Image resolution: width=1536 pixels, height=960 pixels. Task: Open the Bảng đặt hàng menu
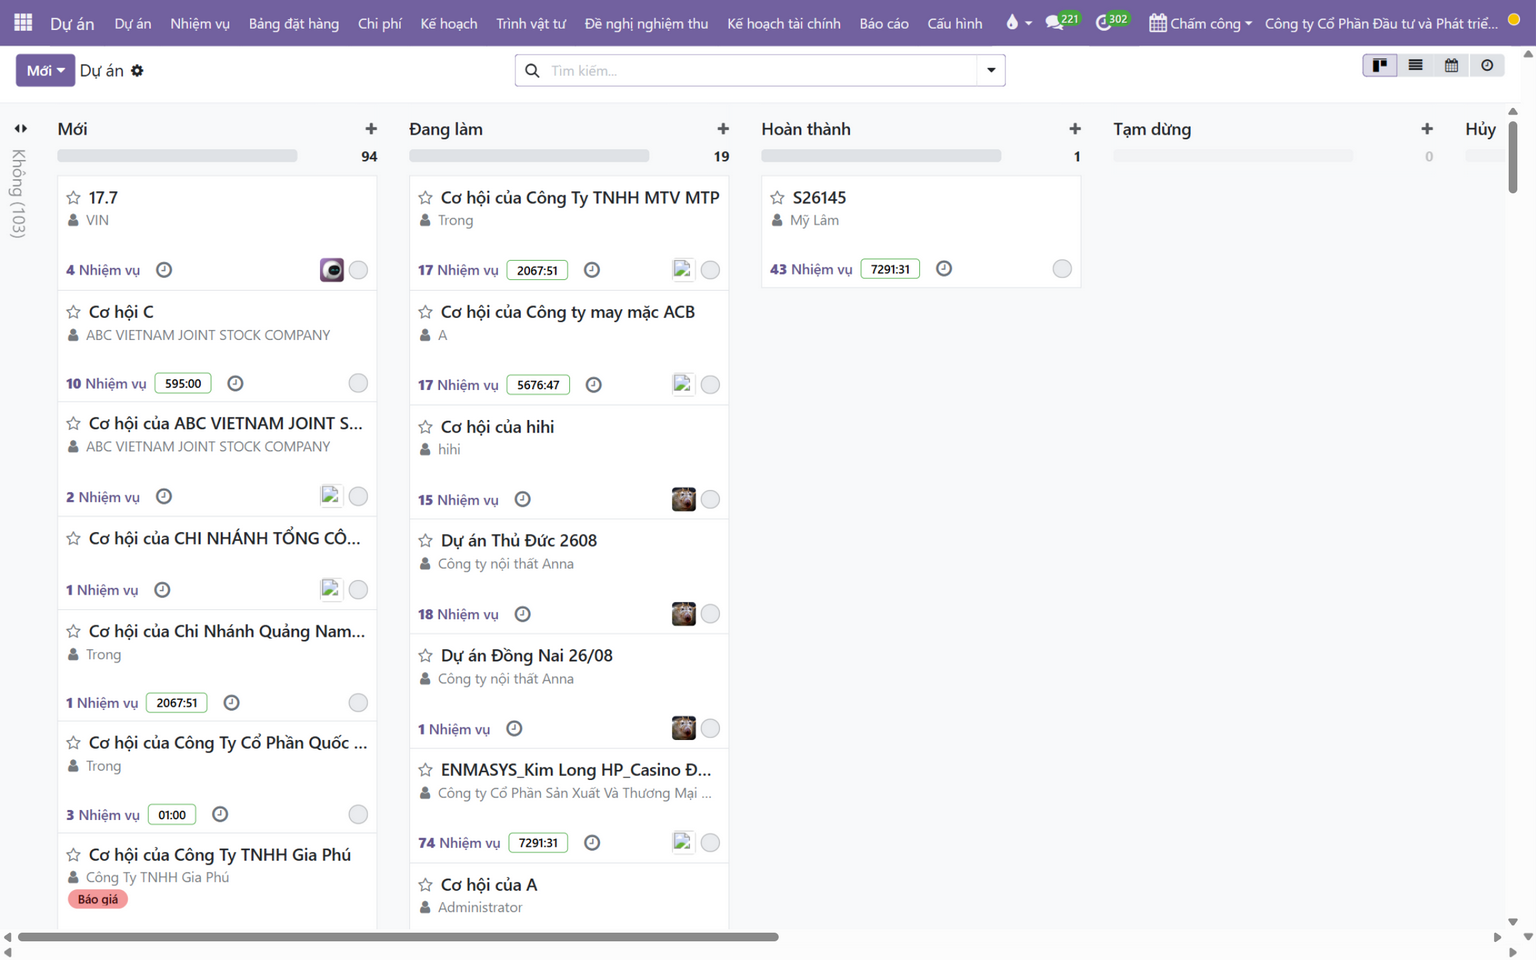click(294, 23)
